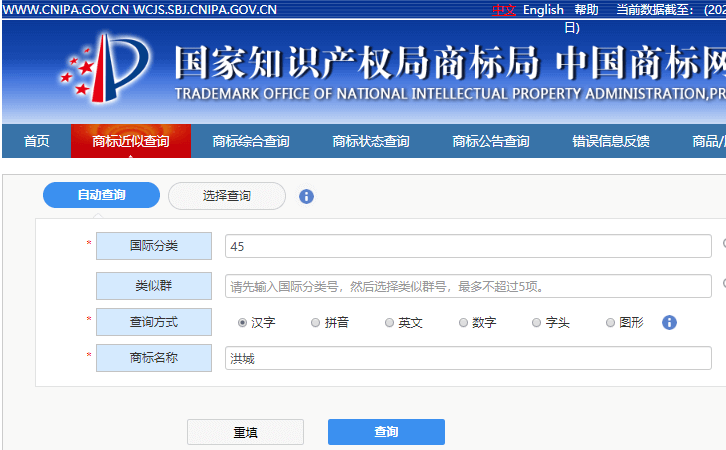Click the 国际分类 field label
The image size is (726, 450).
point(154,246)
